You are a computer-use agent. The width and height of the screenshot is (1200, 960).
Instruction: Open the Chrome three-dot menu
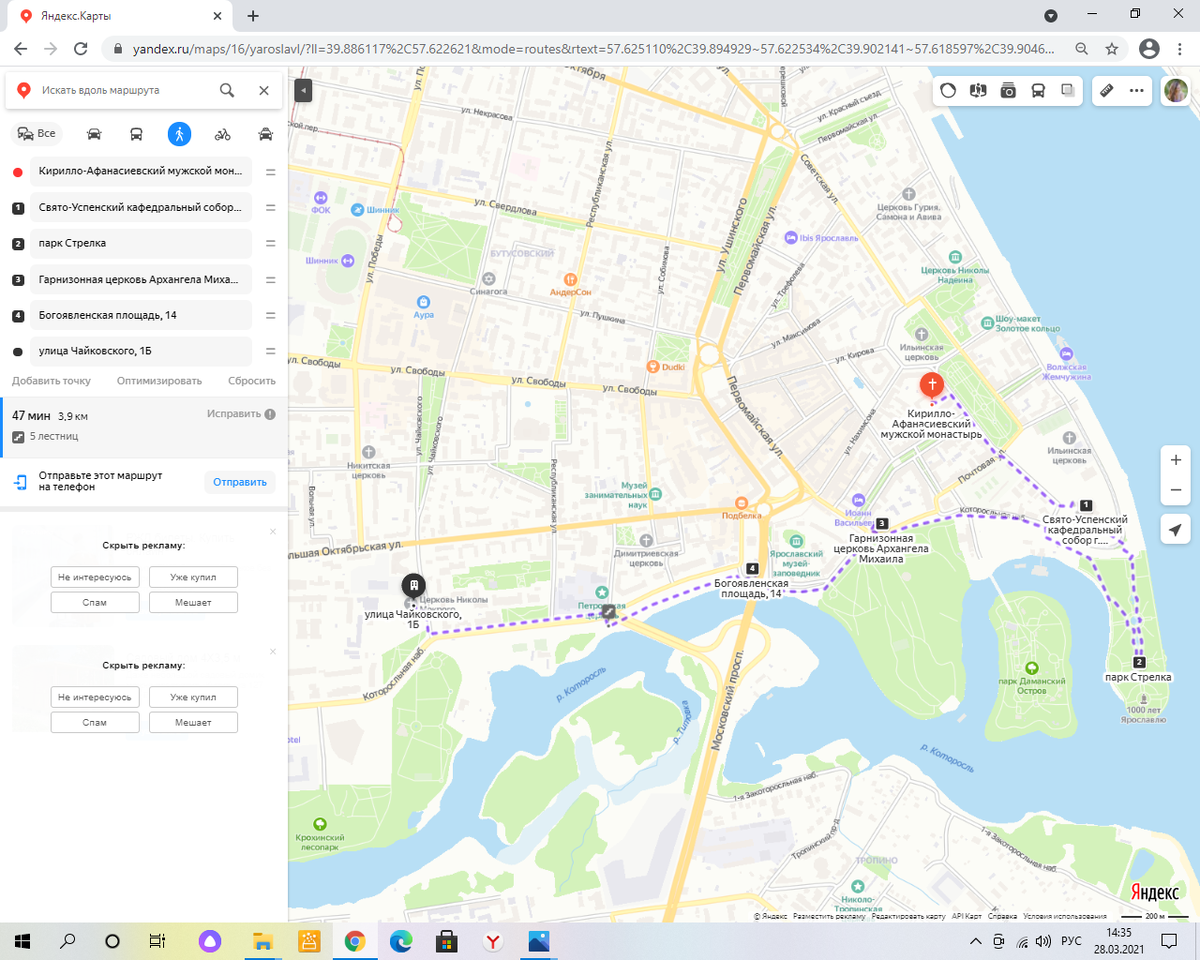[x=1179, y=48]
